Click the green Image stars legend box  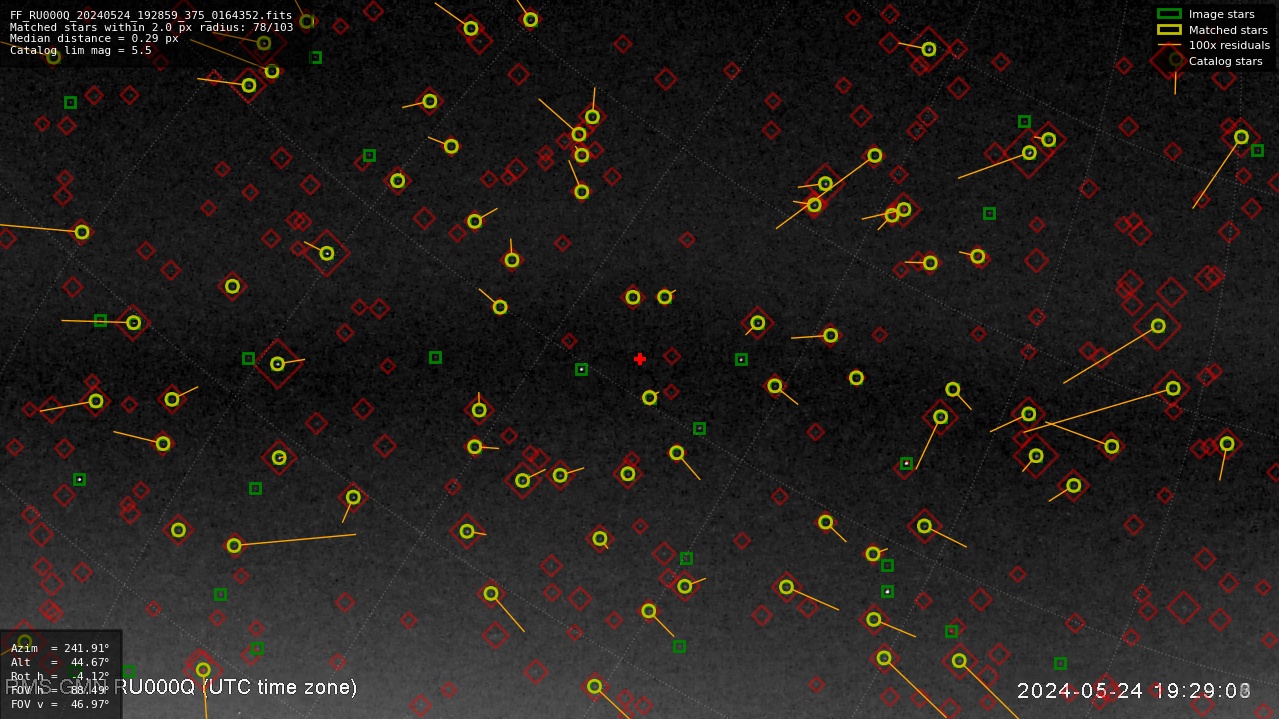point(1169,14)
